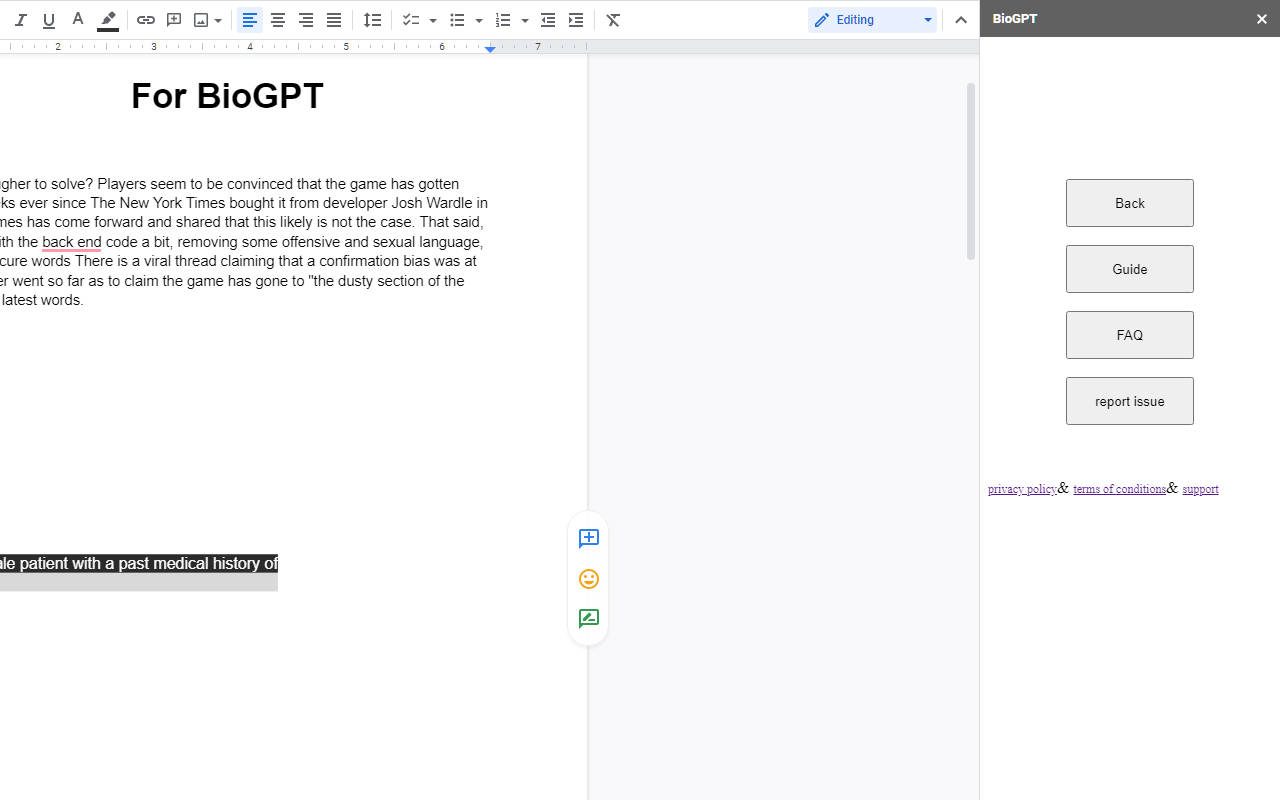This screenshot has height=800, width=1280.
Task: Expand the bulleted list options arrow
Action: 479,20
